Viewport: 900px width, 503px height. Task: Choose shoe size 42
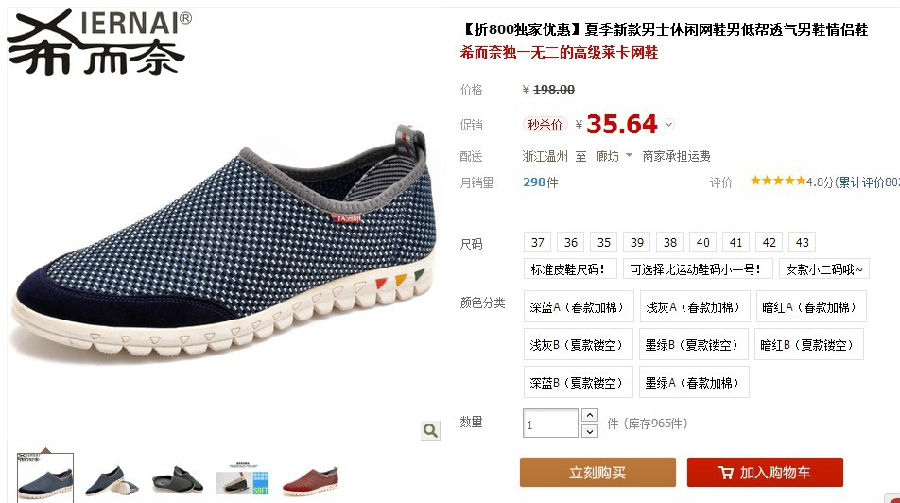(x=769, y=242)
